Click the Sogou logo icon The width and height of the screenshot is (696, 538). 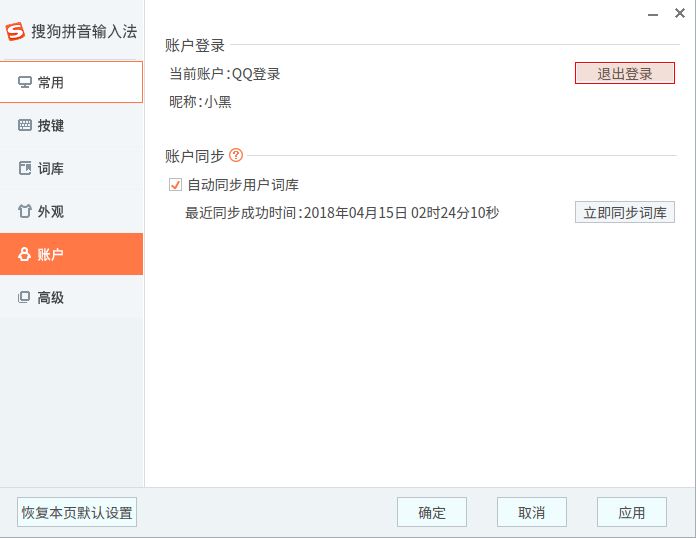(x=15, y=32)
